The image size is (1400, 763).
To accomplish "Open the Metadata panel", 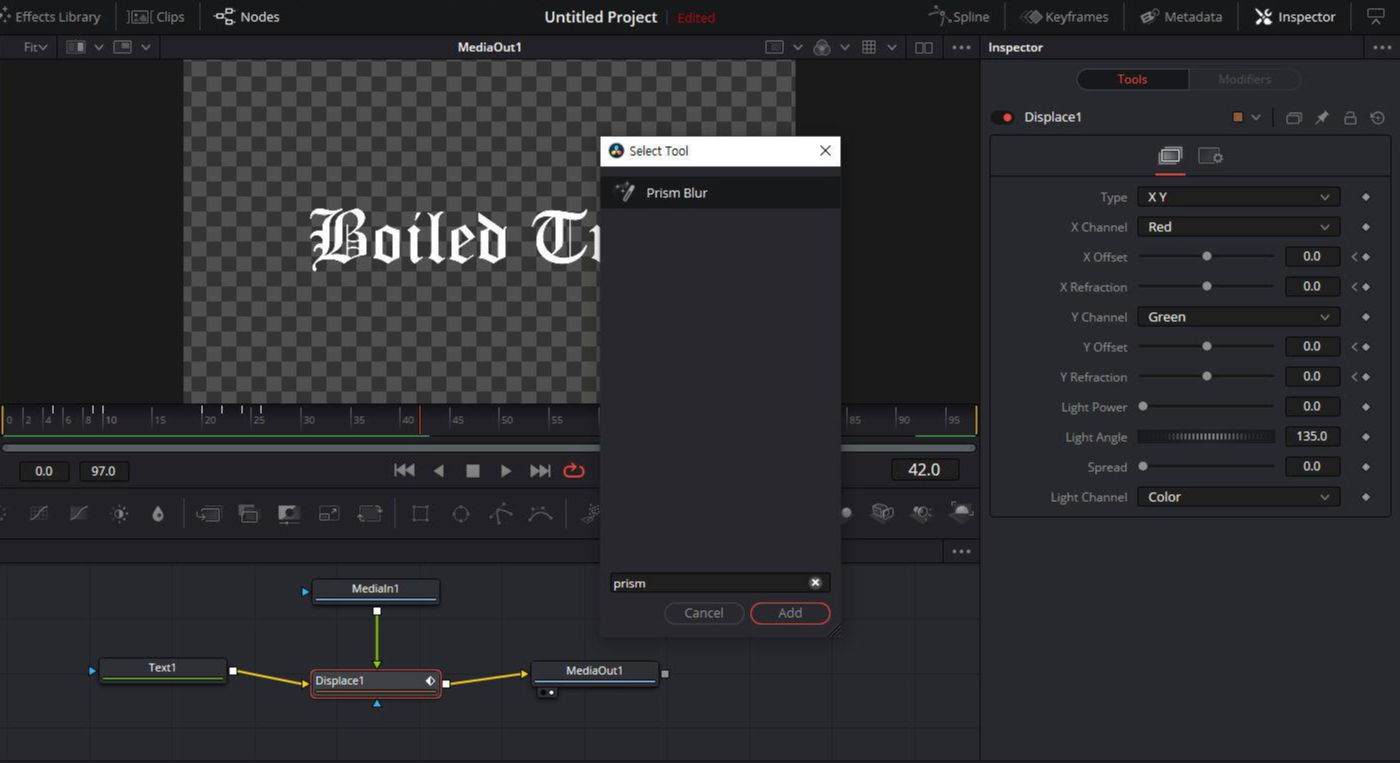I will click(1181, 17).
